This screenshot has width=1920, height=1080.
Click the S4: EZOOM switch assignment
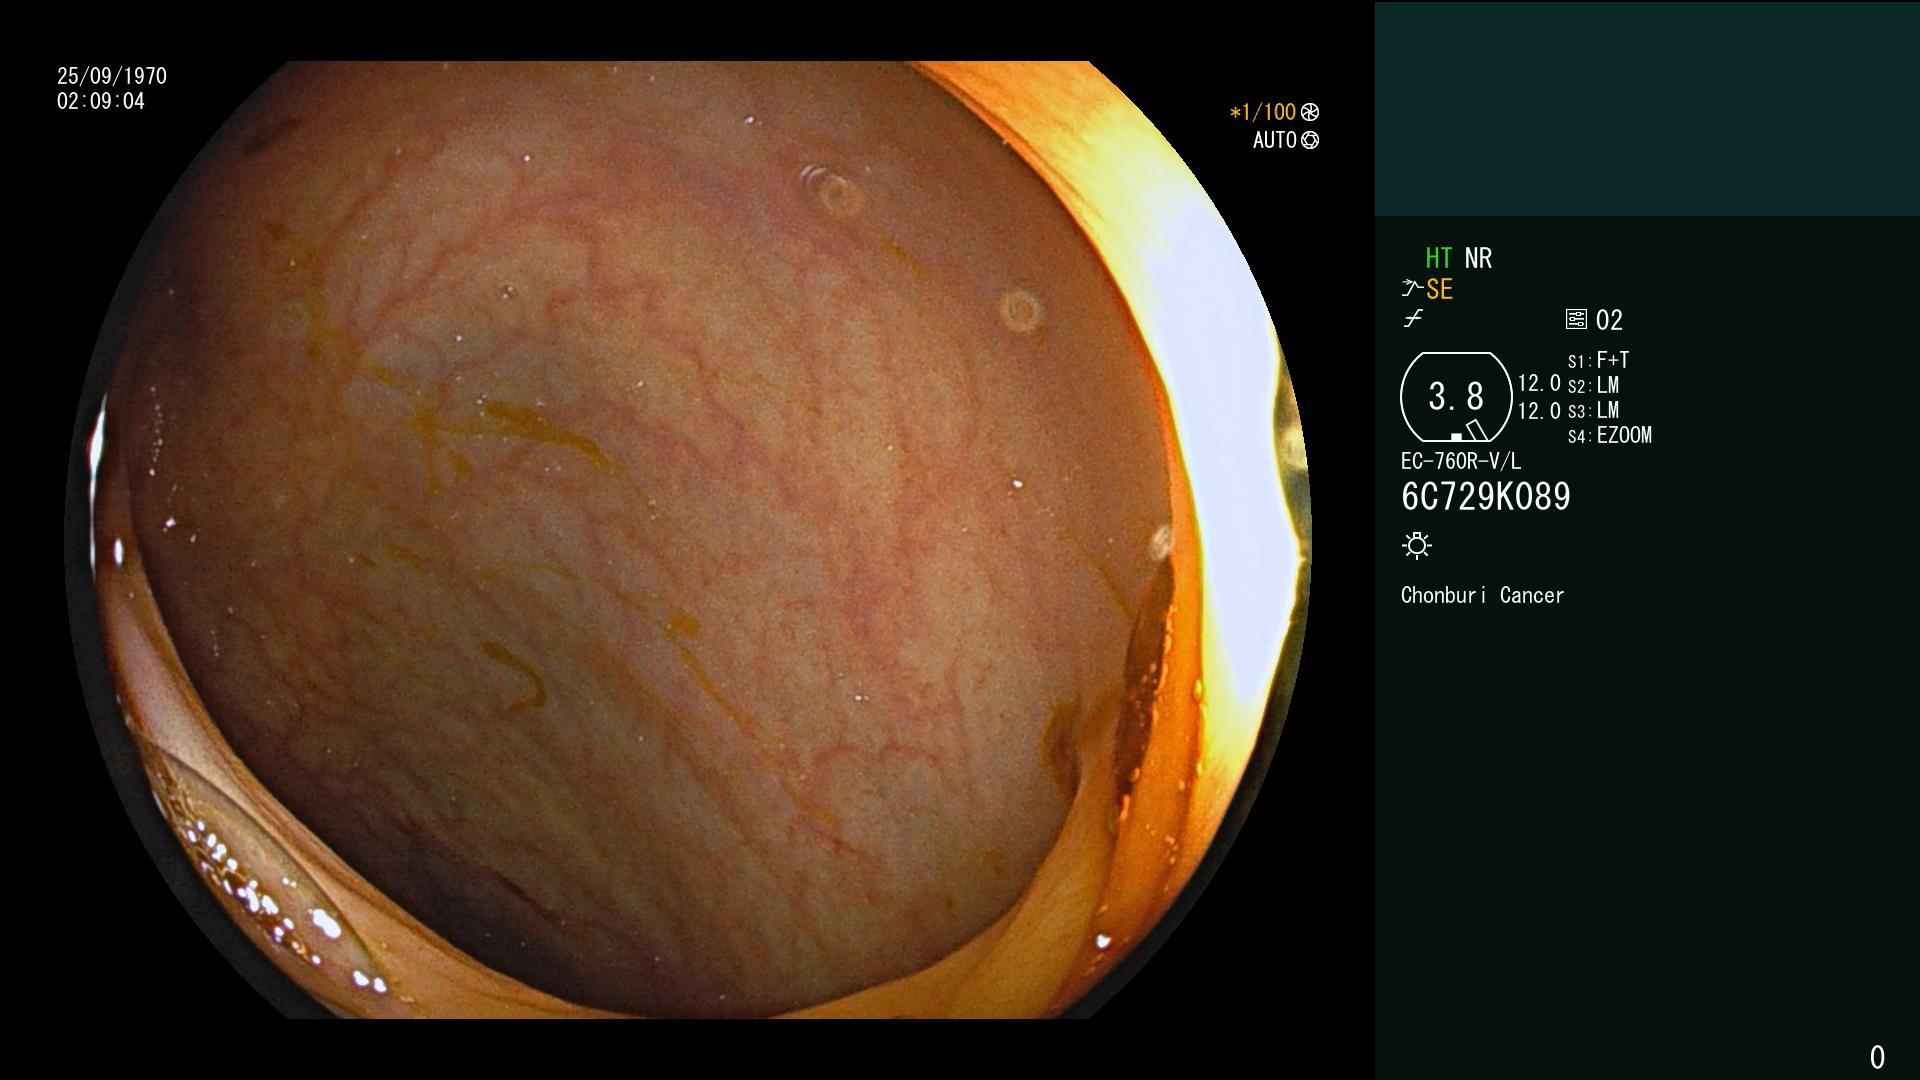(x=1610, y=435)
